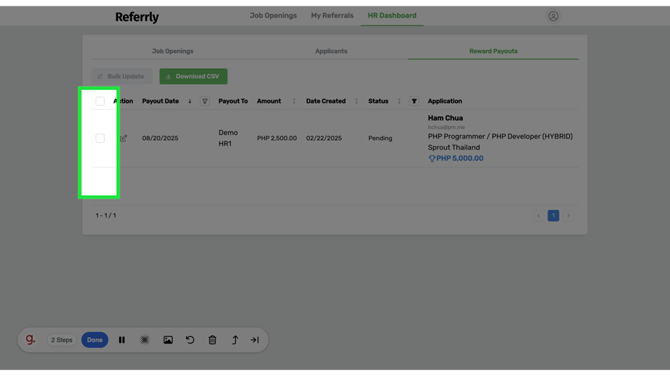The height and width of the screenshot is (376, 670).
Task: Click the restart/undo icon in recorder toolbar
Action: point(190,340)
